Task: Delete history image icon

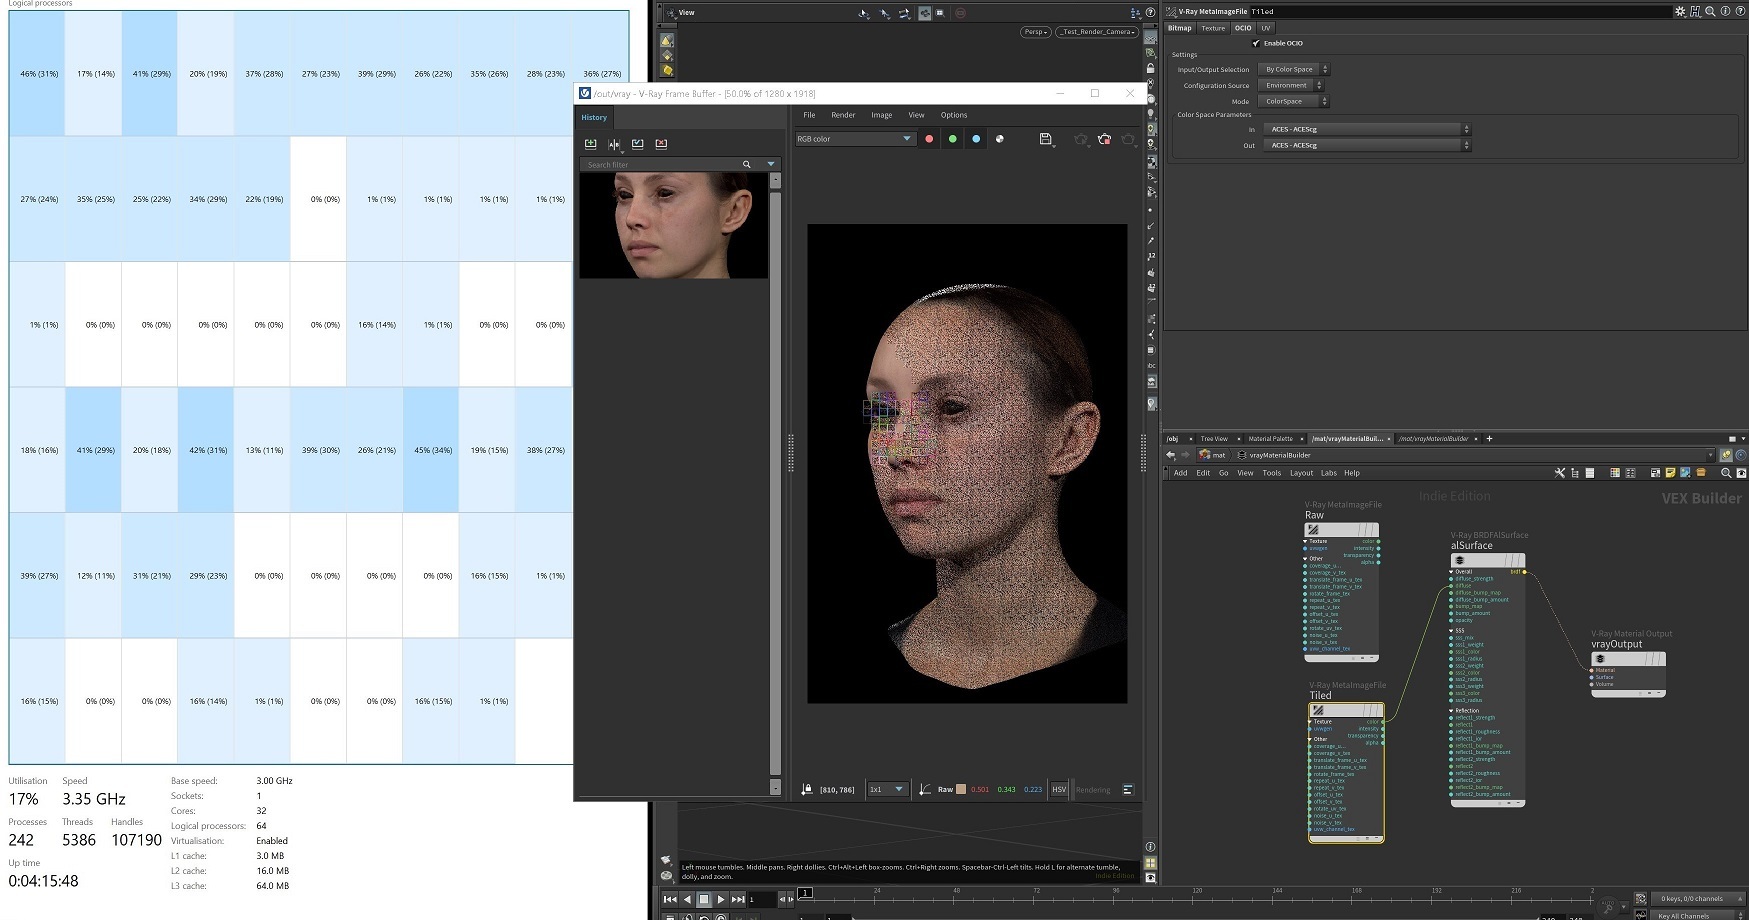Action: coord(661,144)
